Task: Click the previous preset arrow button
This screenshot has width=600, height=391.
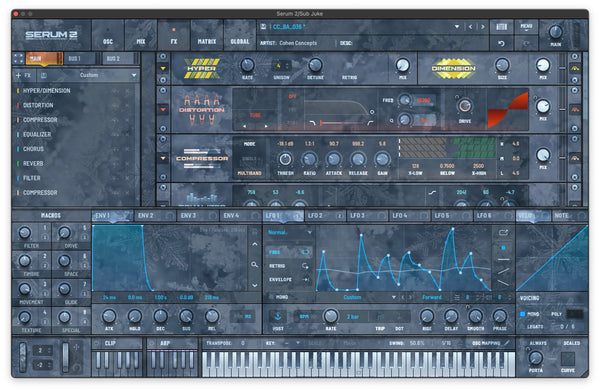Action: click(x=470, y=27)
